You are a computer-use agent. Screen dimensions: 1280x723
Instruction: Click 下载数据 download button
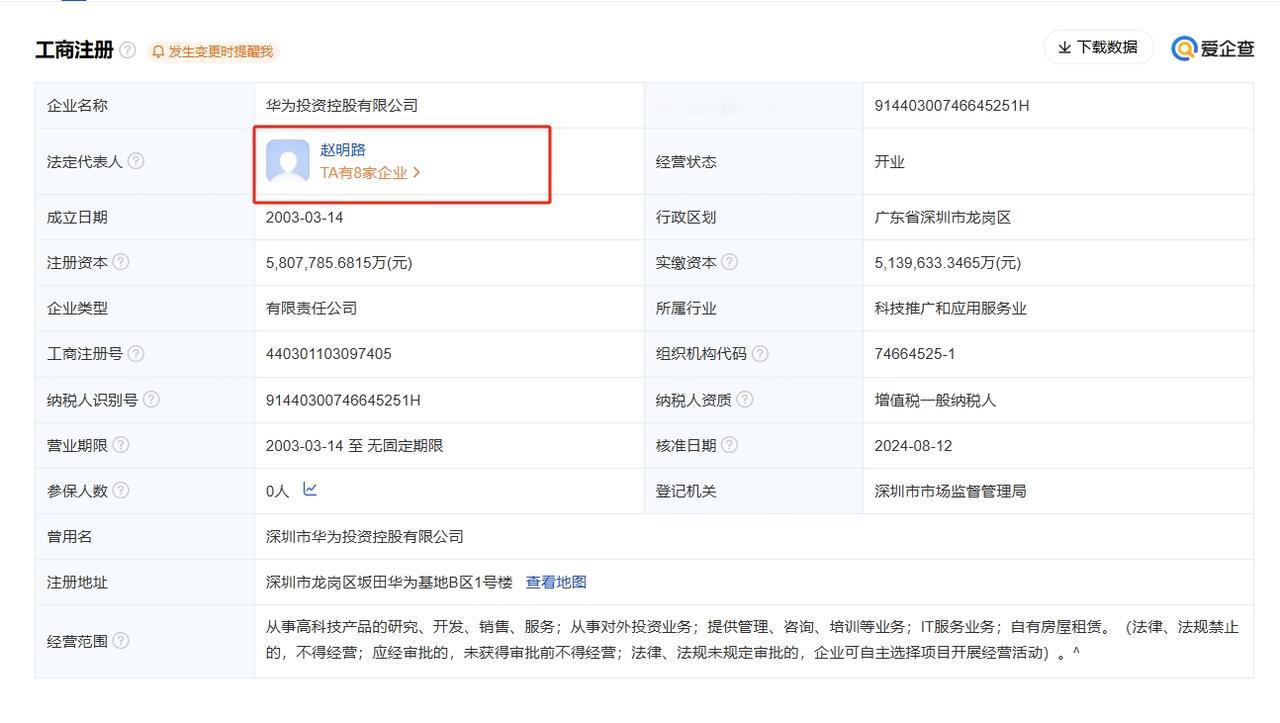coord(1098,47)
